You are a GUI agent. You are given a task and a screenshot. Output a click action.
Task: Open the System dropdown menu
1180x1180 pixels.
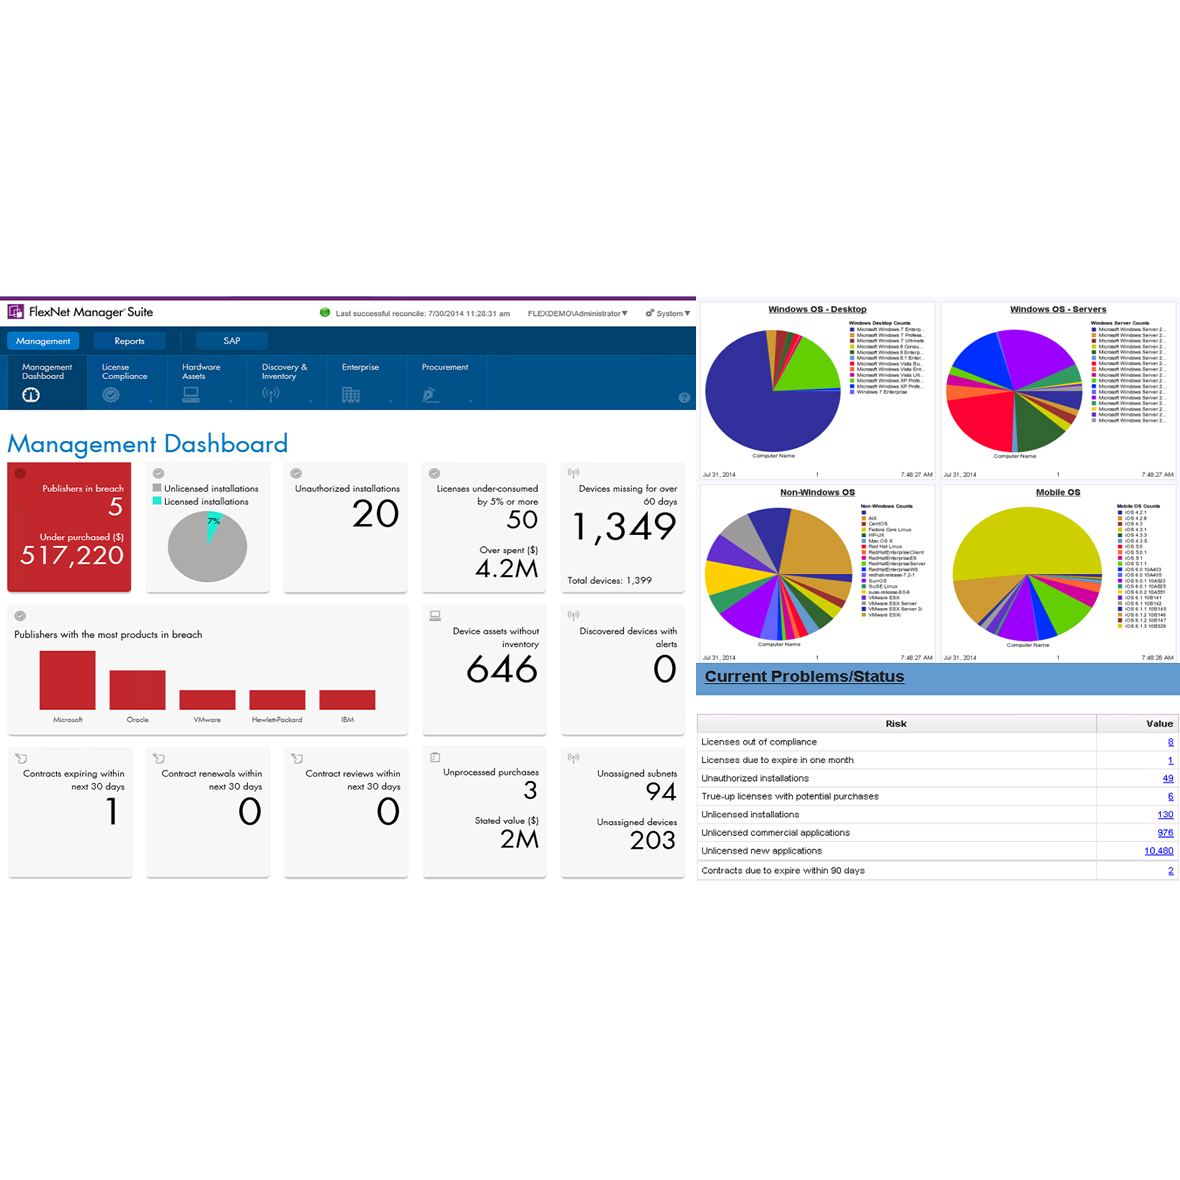[668, 313]
